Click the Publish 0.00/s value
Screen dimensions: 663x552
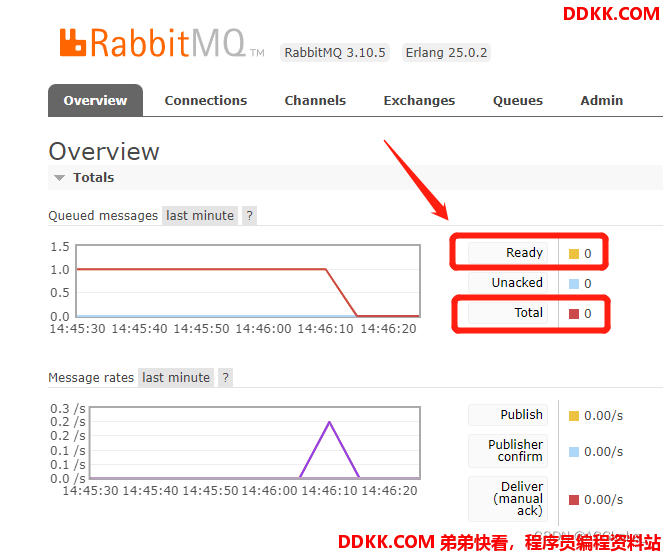point(603,416)
